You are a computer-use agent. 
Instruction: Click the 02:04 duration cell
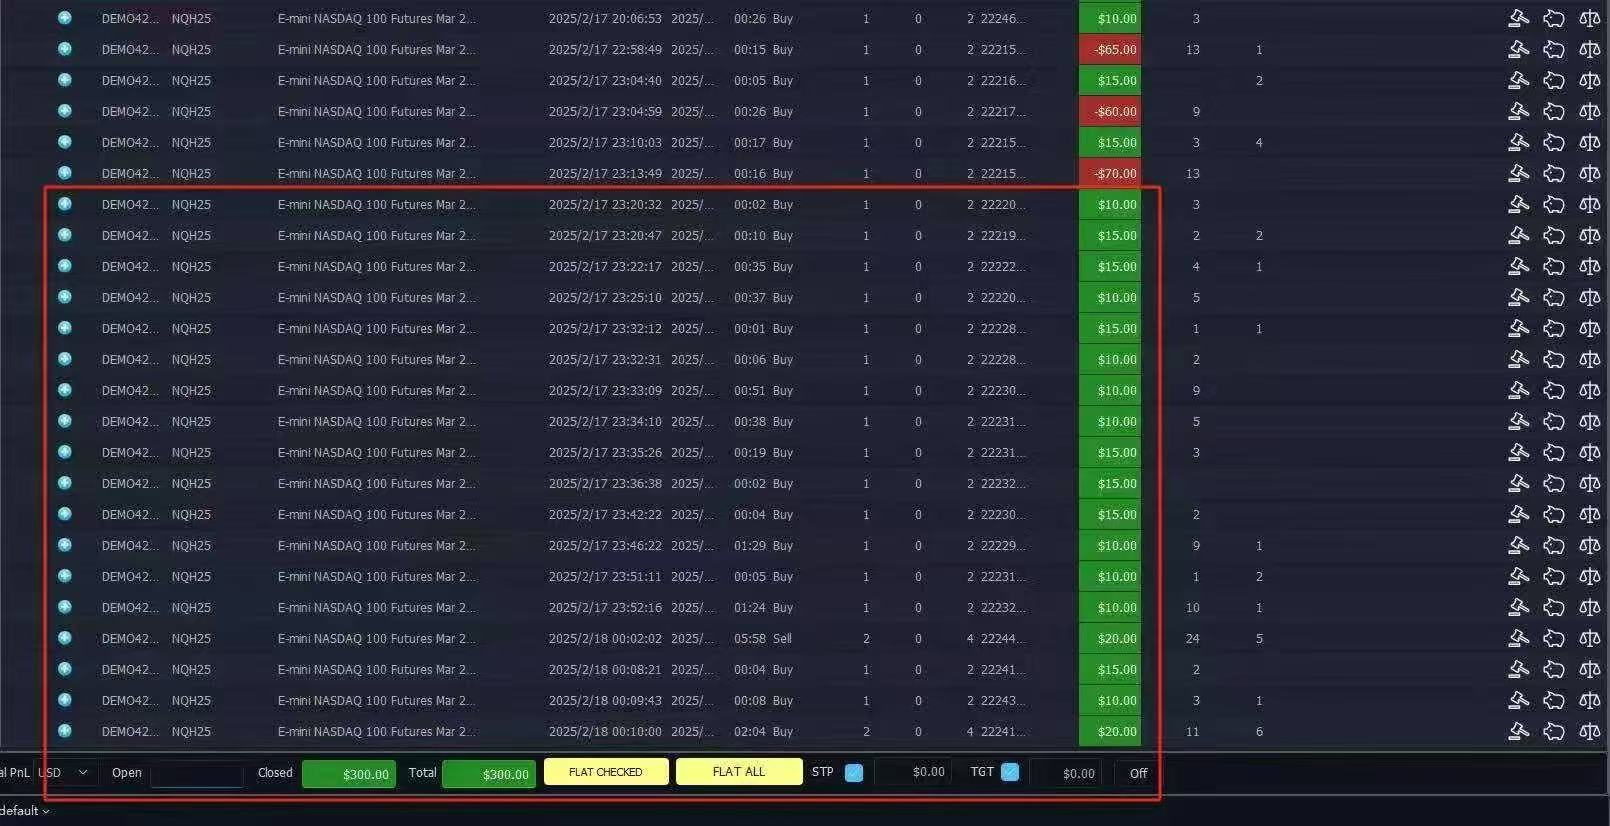coord(750,731)
